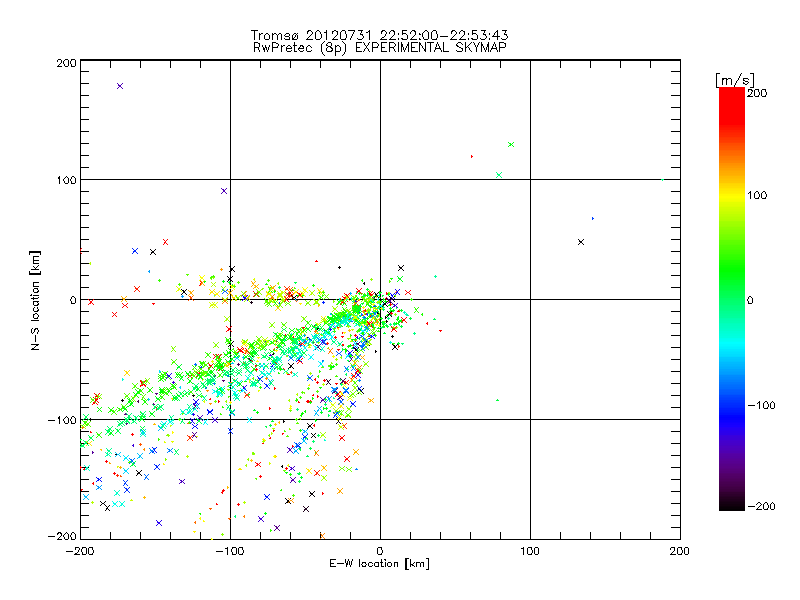
Task: Click the 'N-S location [km]' axis label
Action: 35,300
